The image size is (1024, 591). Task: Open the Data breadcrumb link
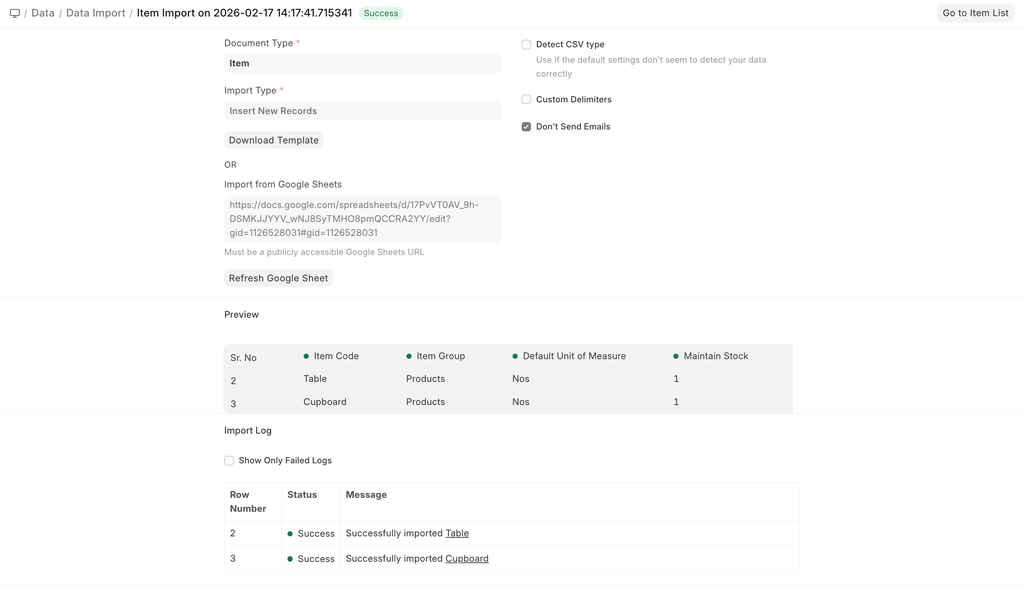pyautogui.click(x=43, y=13)
